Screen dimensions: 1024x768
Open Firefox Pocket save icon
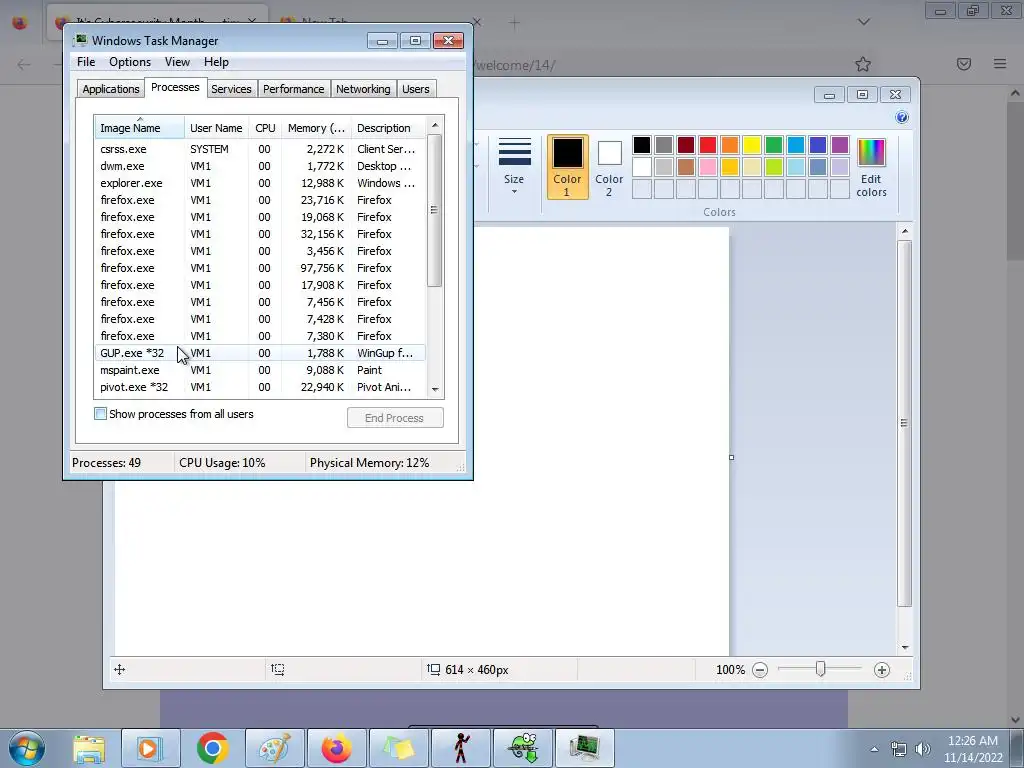coord(964,64)
